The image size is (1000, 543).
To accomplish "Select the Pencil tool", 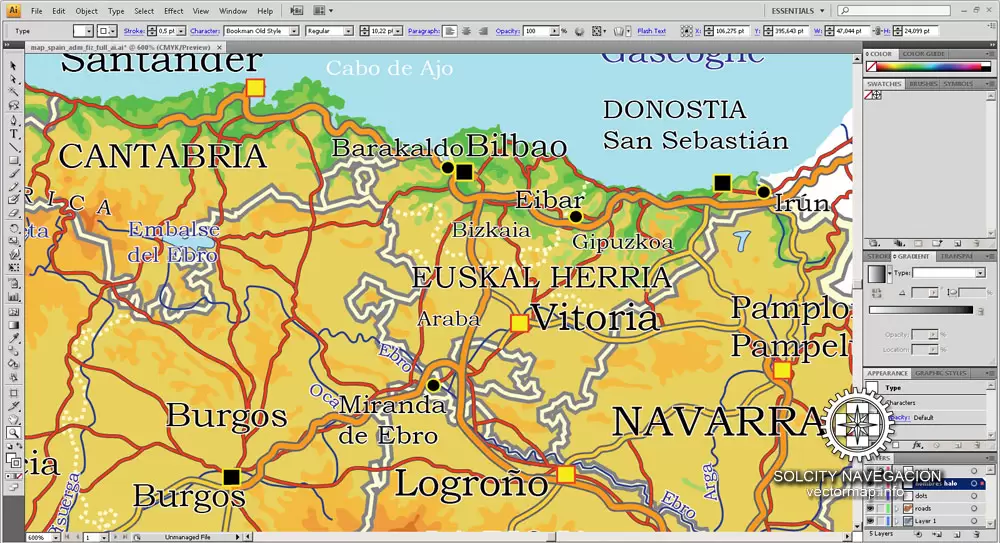I will [13, 187].
